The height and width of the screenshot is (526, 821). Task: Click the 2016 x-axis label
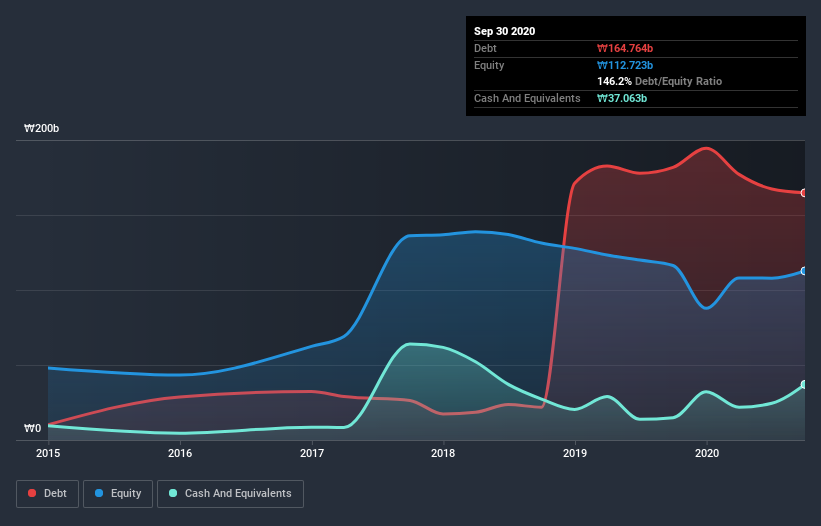pos(180,453)
